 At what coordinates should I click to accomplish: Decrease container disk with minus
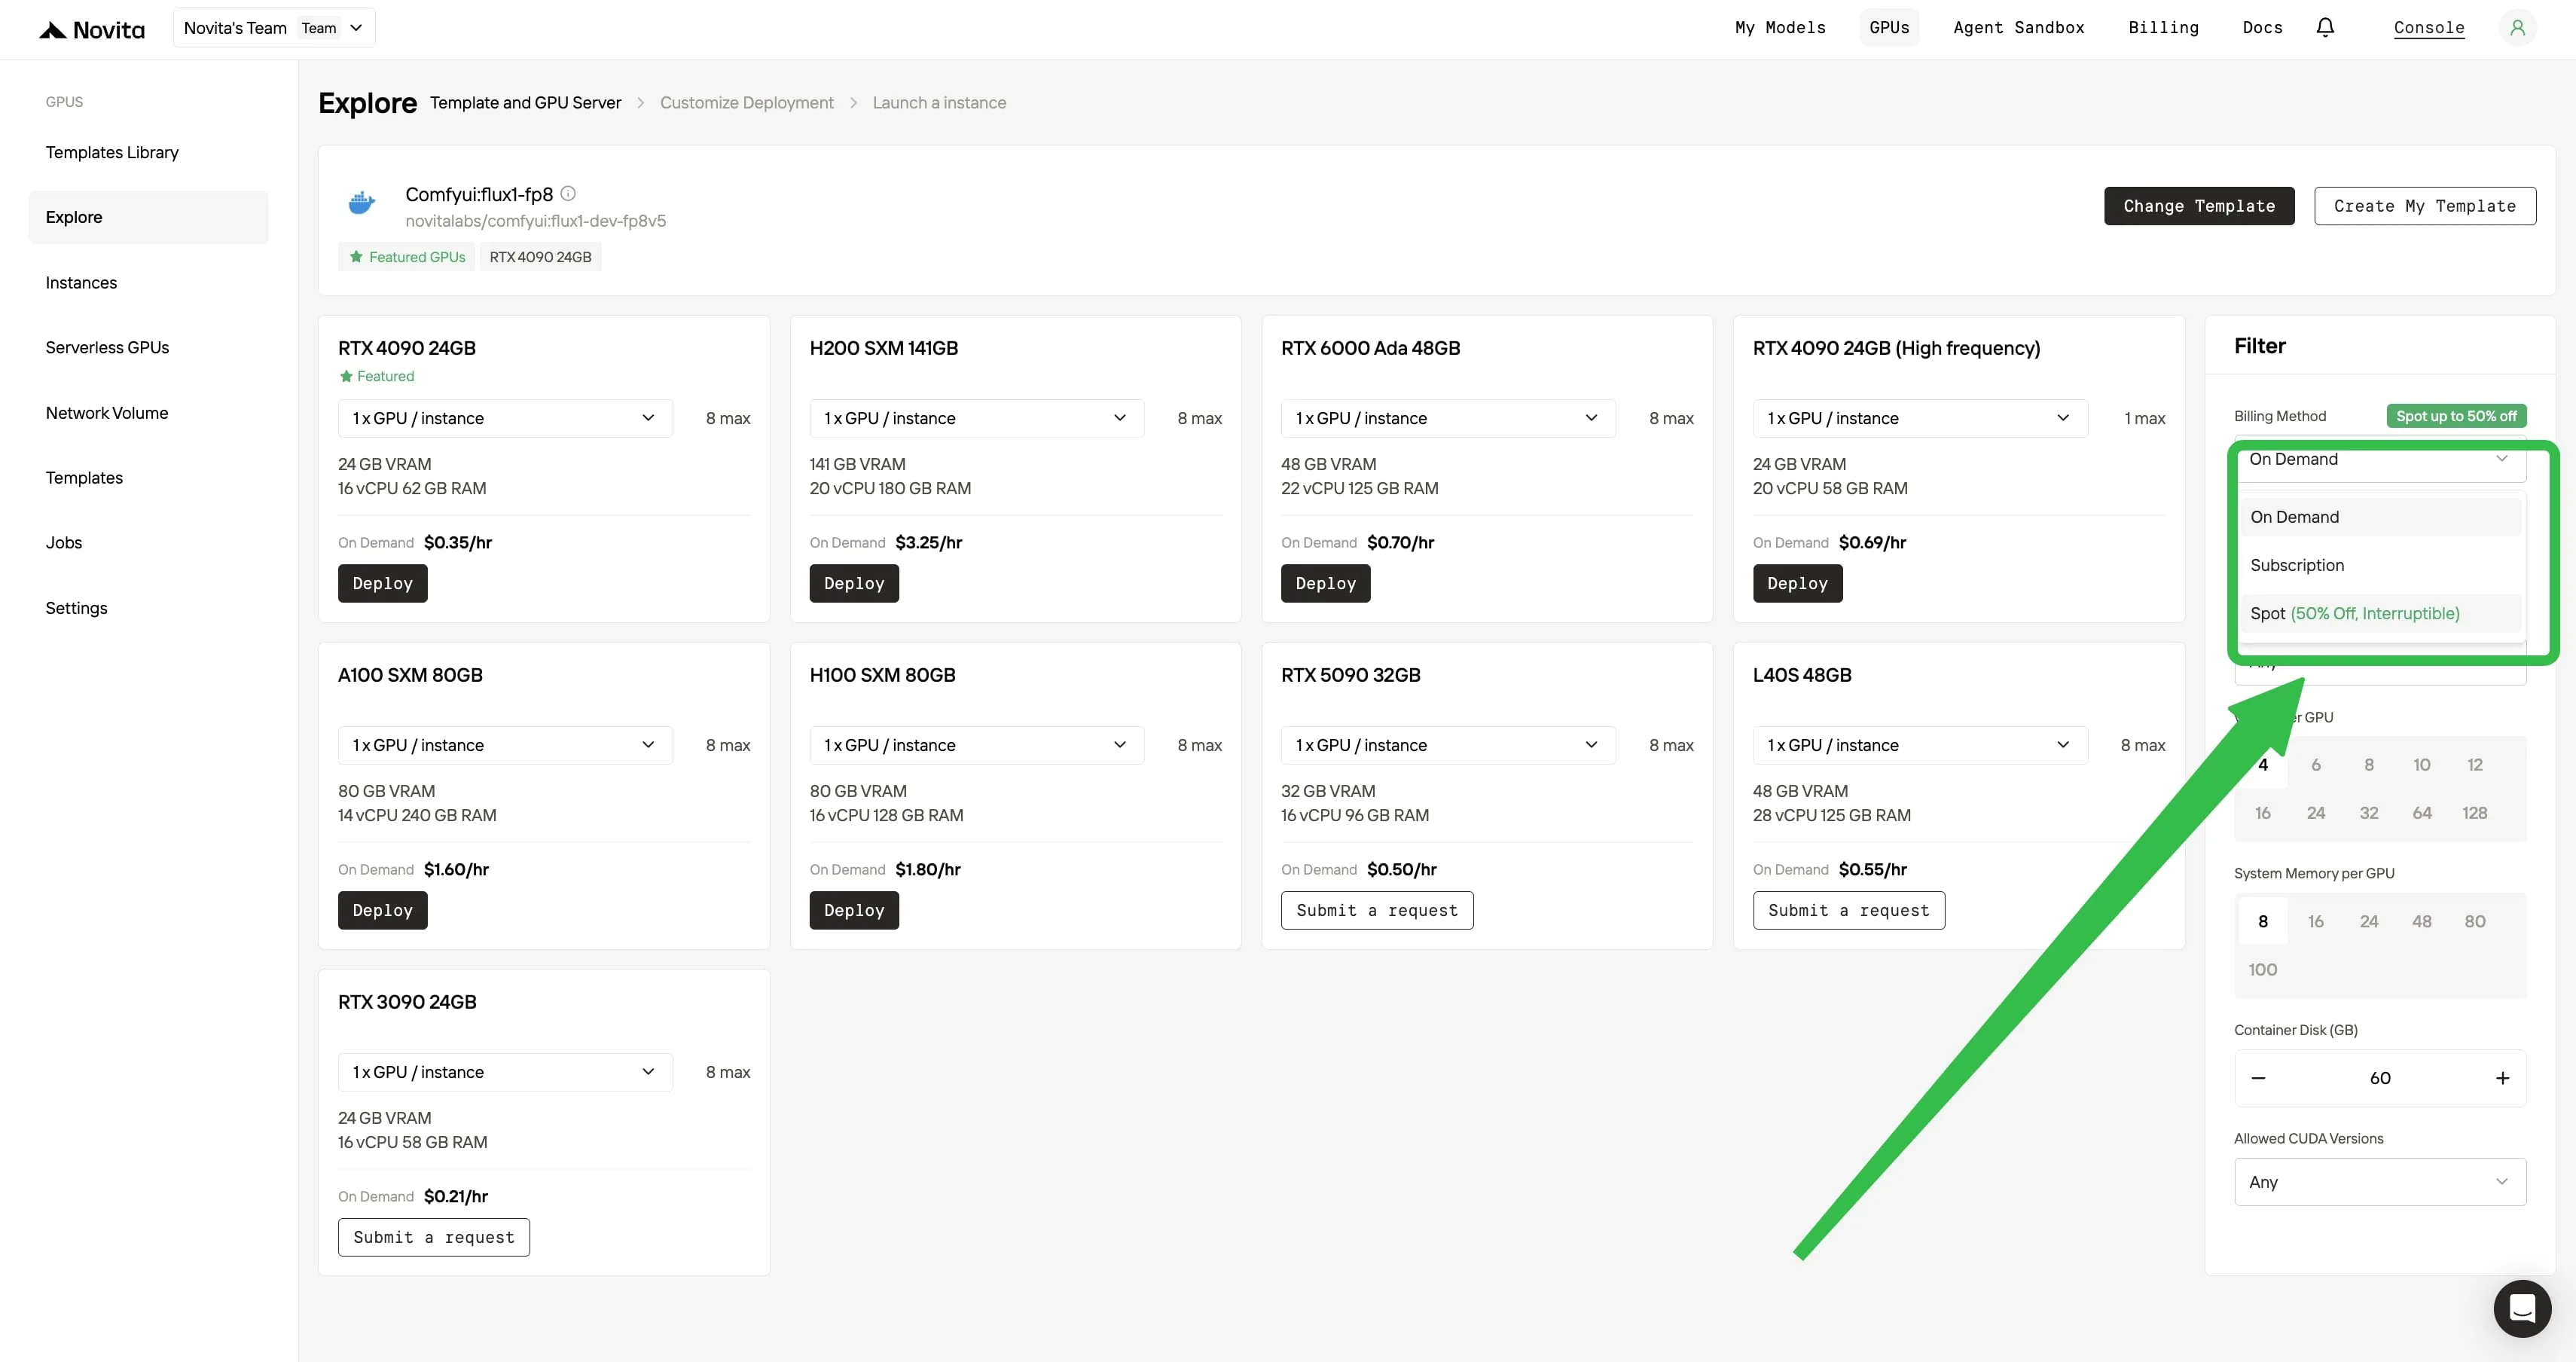pyautogui.click(x=2258, y=1078)
